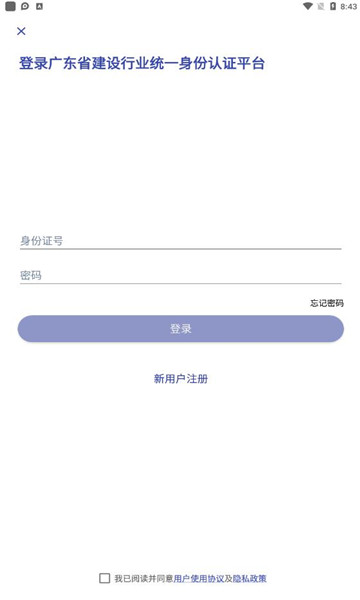
Task: Tap the Wi-Fi signal icon
Action: point(308,6)
